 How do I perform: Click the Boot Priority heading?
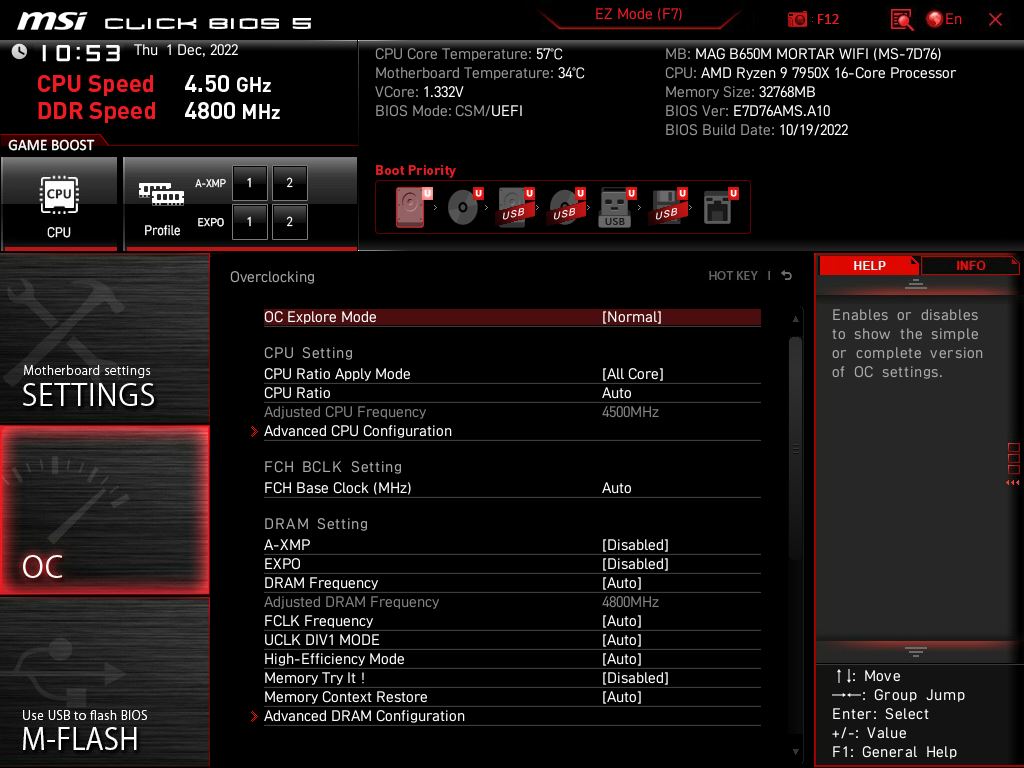pos(415,170)
